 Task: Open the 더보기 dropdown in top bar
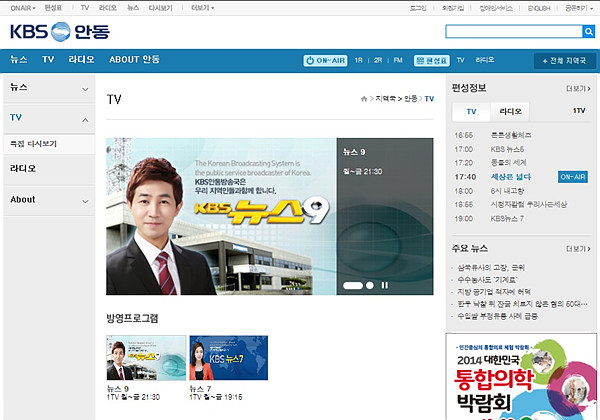202,8
